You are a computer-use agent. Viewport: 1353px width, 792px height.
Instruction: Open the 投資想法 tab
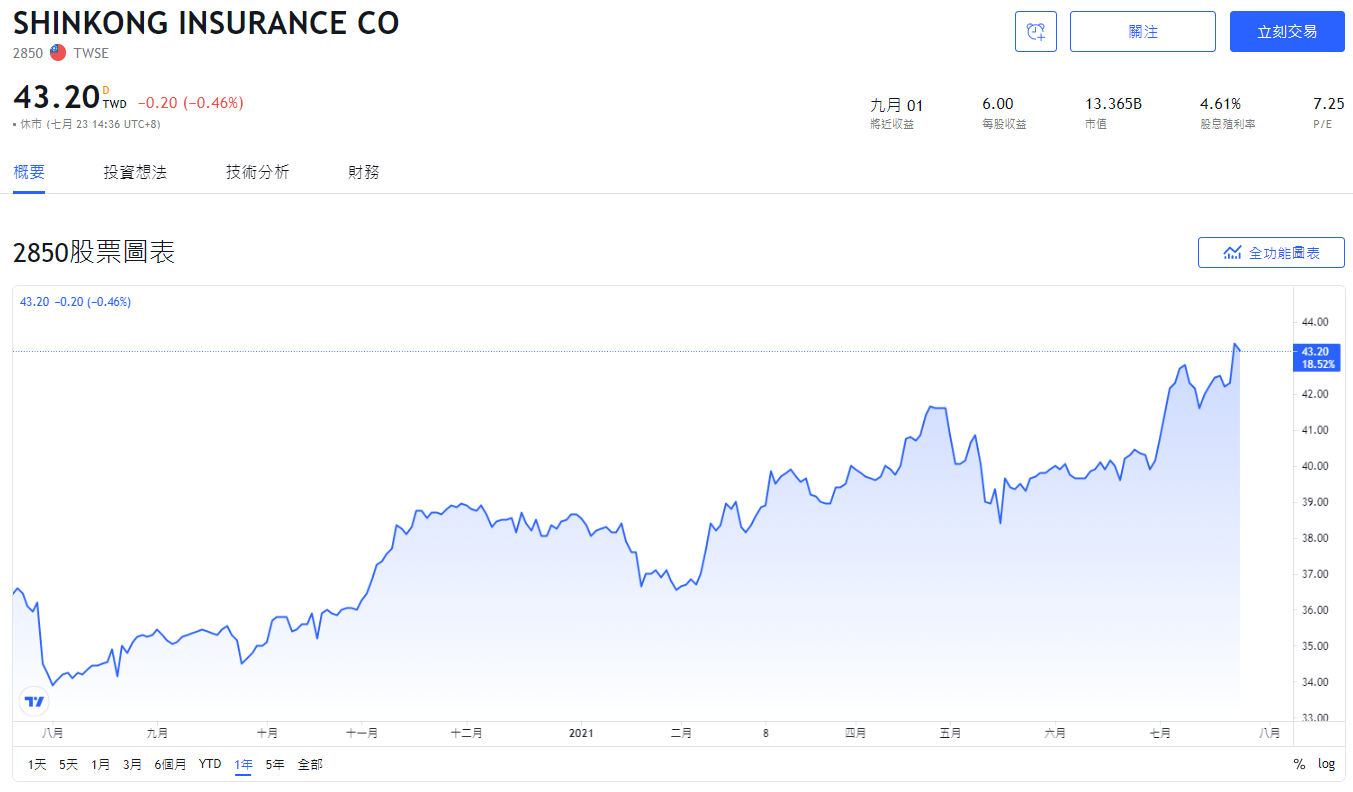point(135,172)
